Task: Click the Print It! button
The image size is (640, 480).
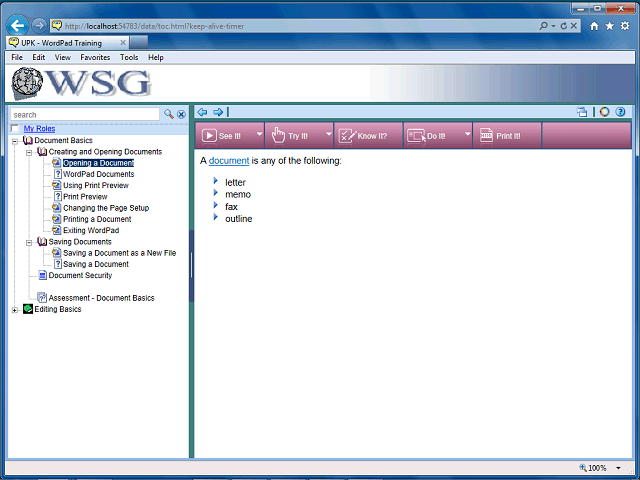Action: [507, 135]
